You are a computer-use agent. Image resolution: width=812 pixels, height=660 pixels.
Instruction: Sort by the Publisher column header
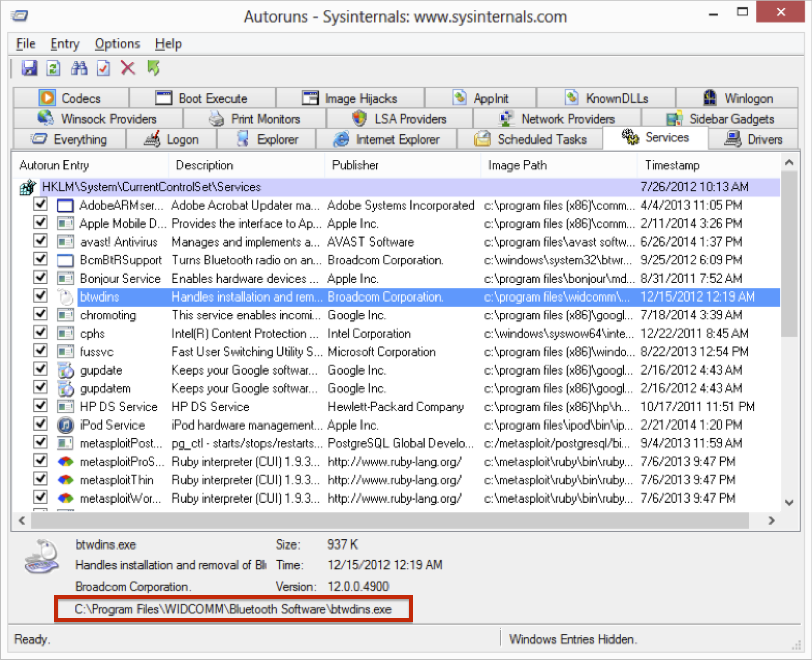point(403,165)
